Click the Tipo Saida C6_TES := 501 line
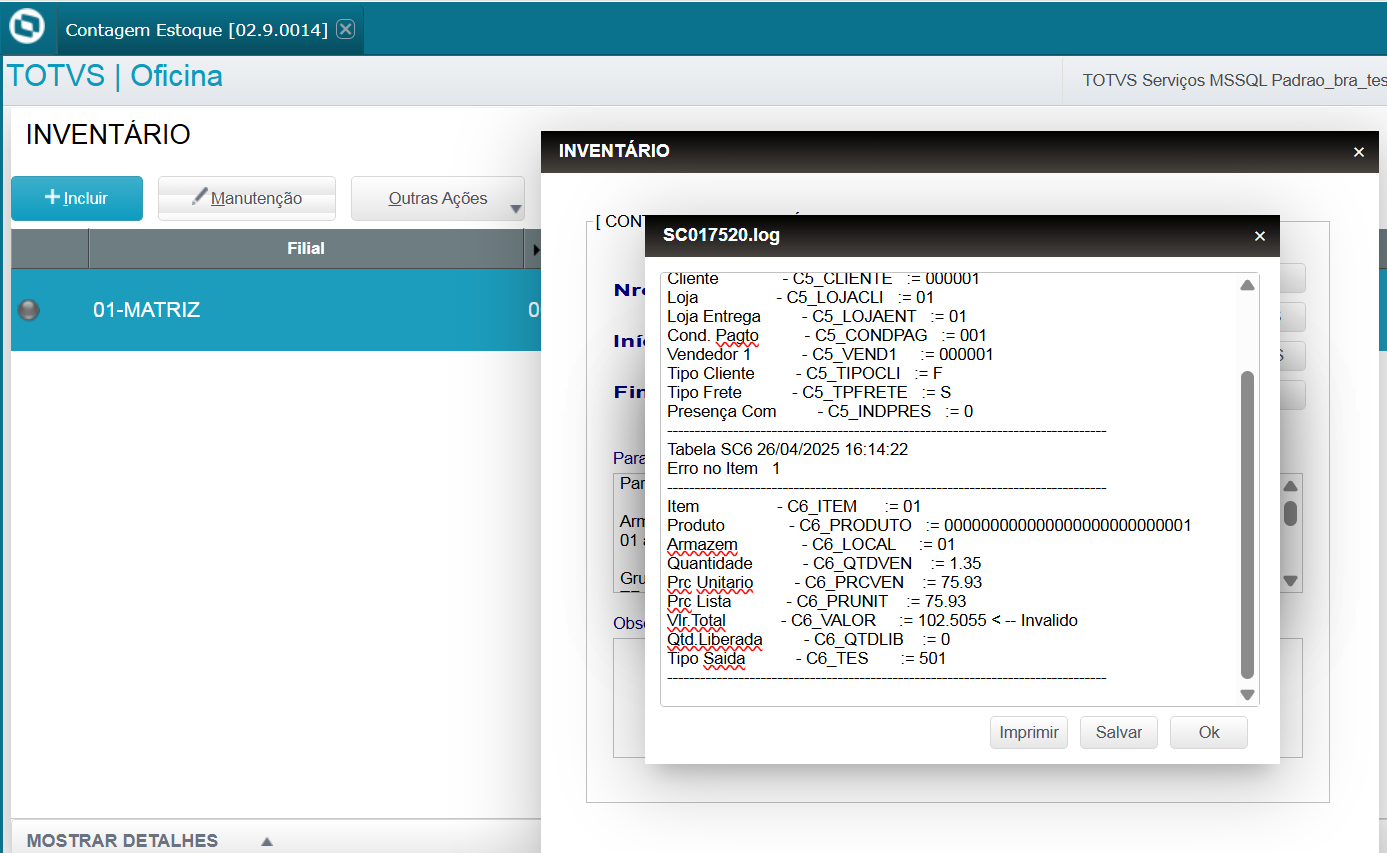Screen dimensions: 1387x853 tap(806, 659)
